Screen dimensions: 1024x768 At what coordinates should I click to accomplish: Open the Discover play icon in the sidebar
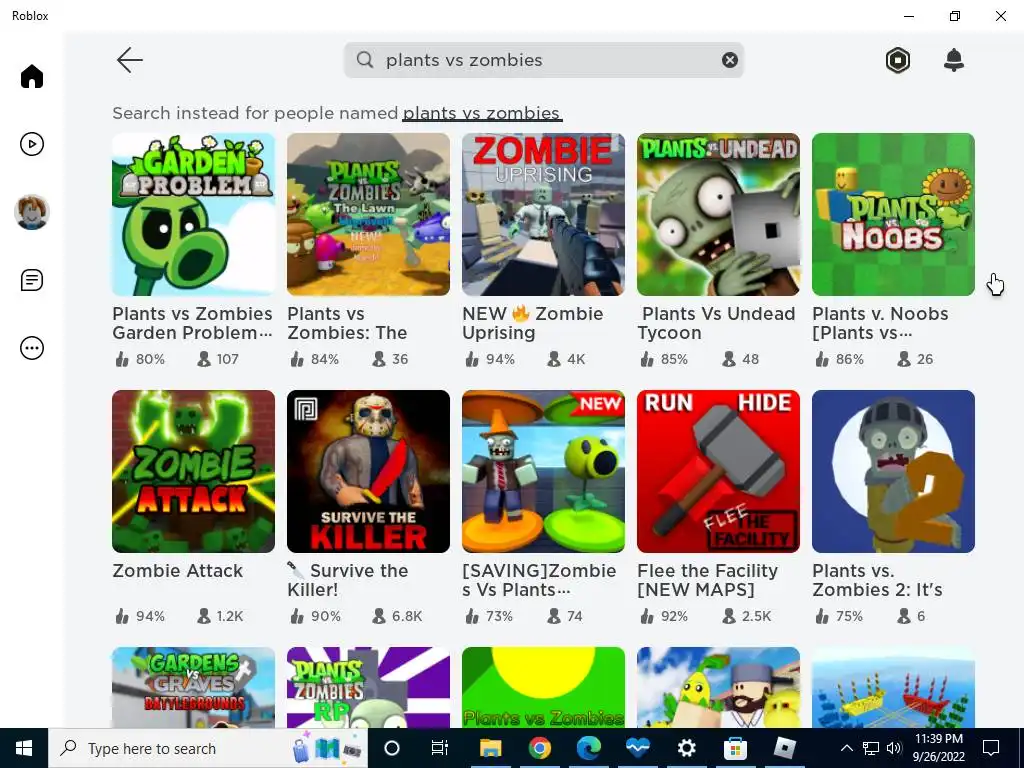(32, 144)
